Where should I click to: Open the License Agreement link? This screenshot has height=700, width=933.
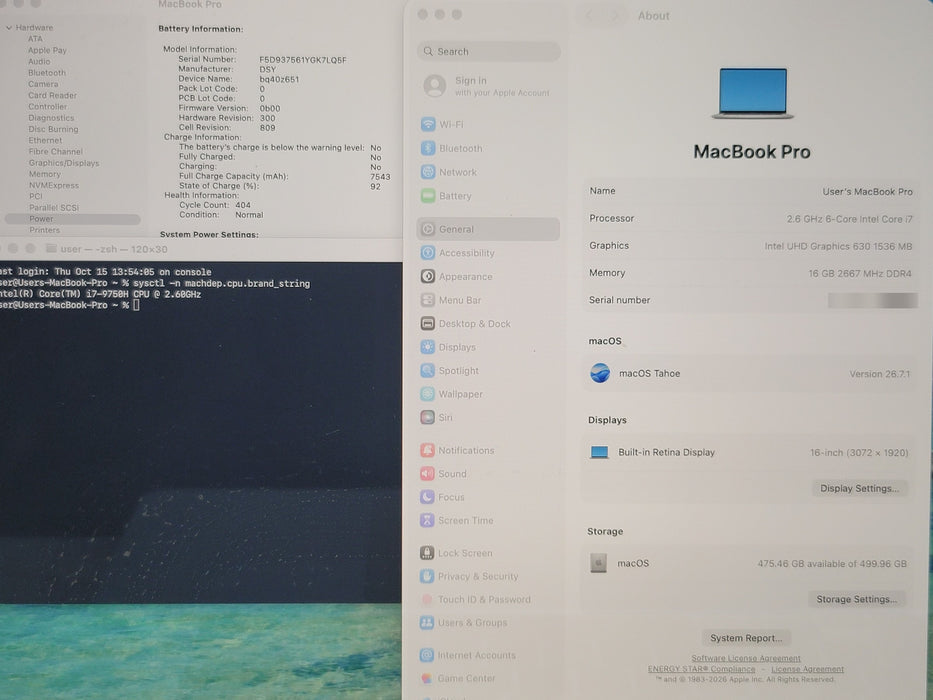pyautogui.click(x=807, y=669)
